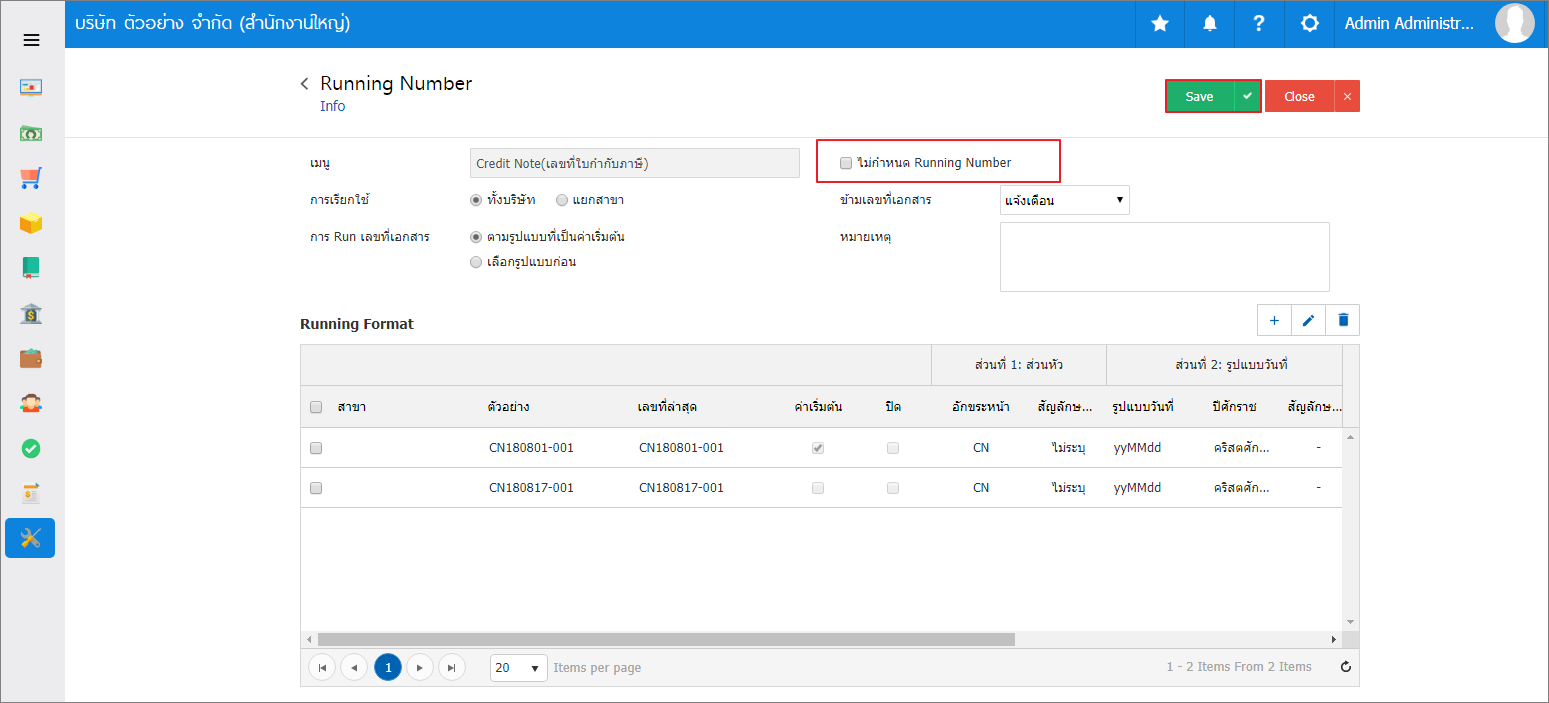Open the Admin Administrator account menu

tap(1409, 24)
